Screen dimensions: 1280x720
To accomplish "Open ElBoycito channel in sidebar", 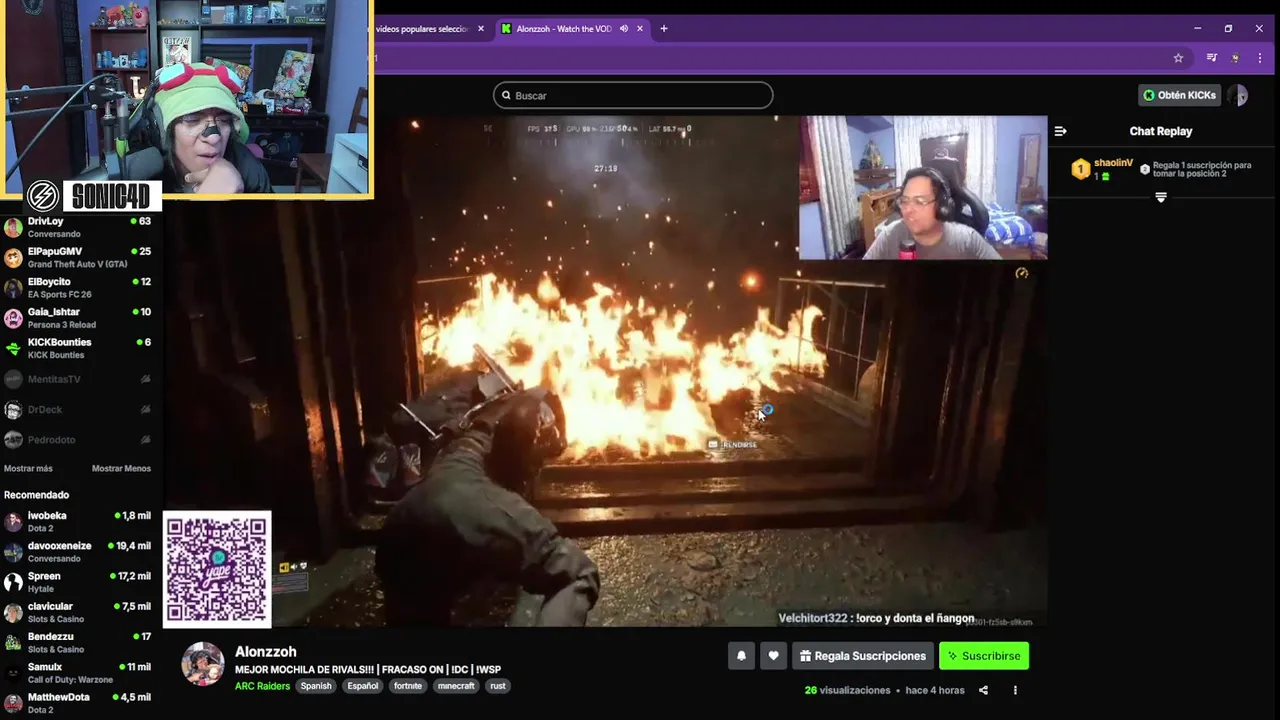I will click(80, 287).
